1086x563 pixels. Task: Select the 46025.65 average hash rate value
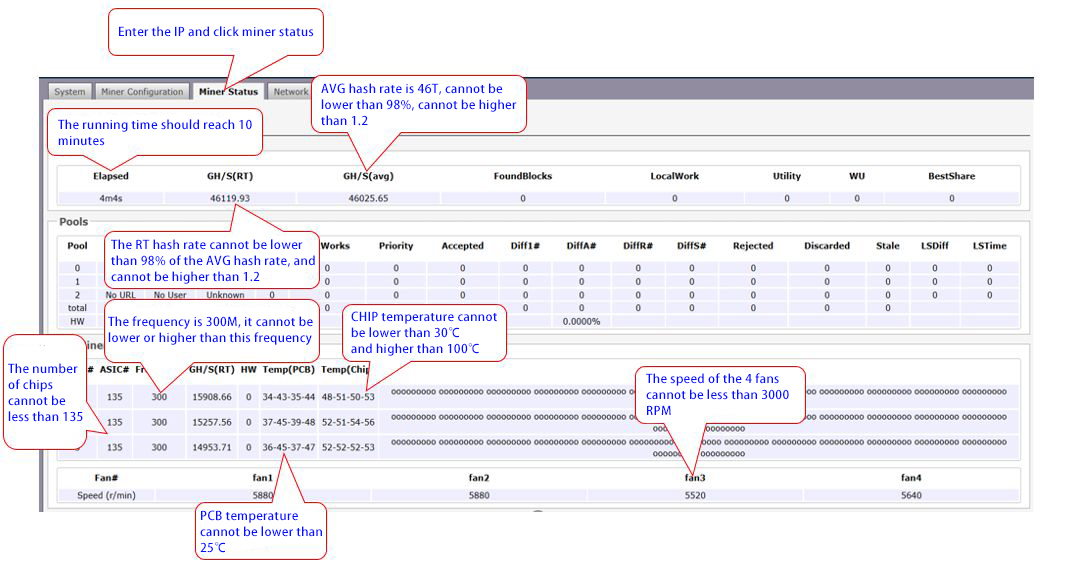click(x=367, y=198)
